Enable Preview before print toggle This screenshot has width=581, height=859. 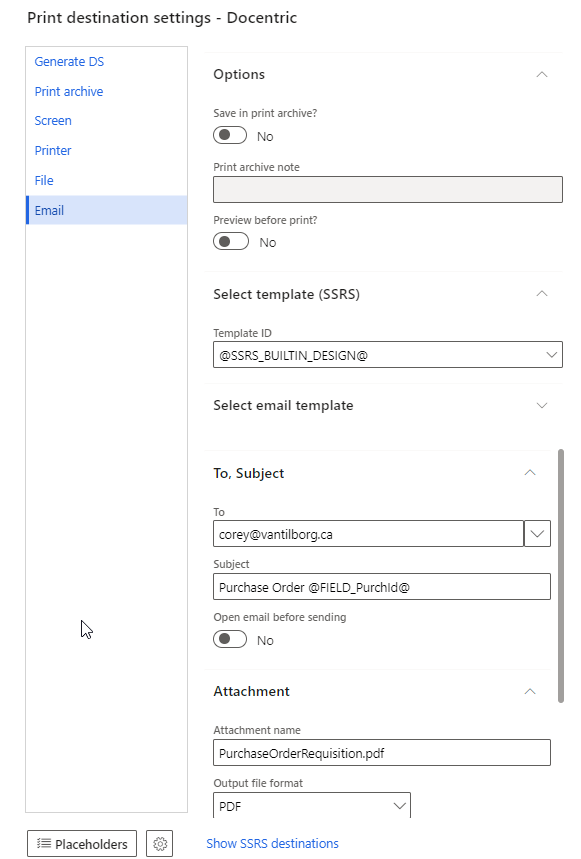click(x=231, y=242)
